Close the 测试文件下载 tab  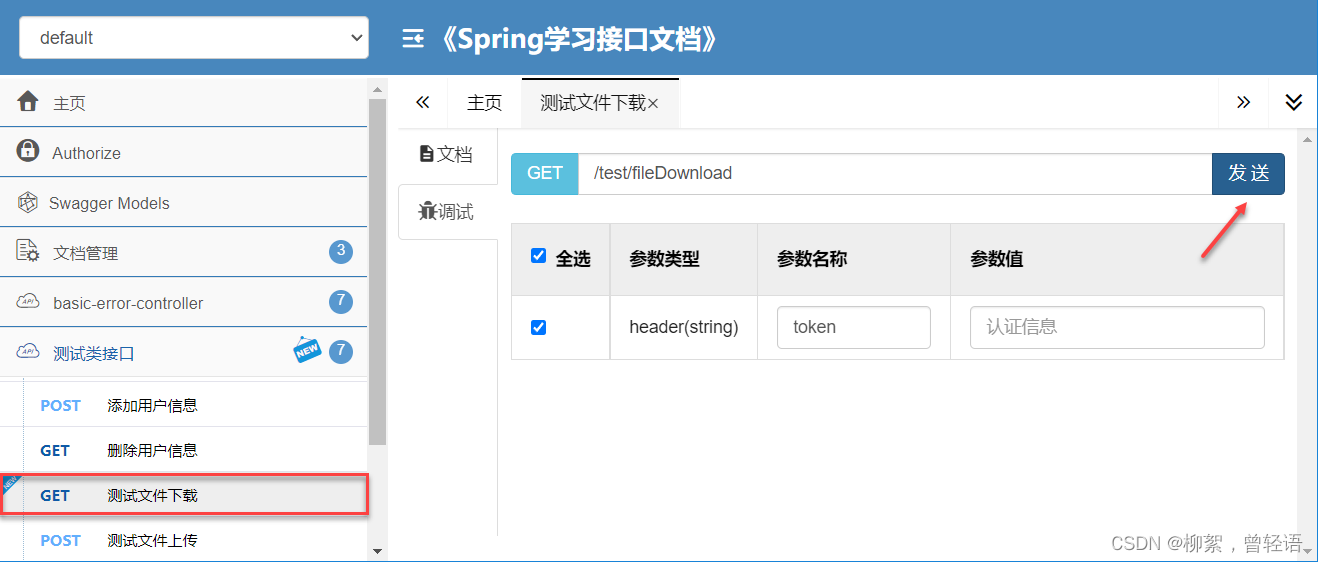click(653, 104)
